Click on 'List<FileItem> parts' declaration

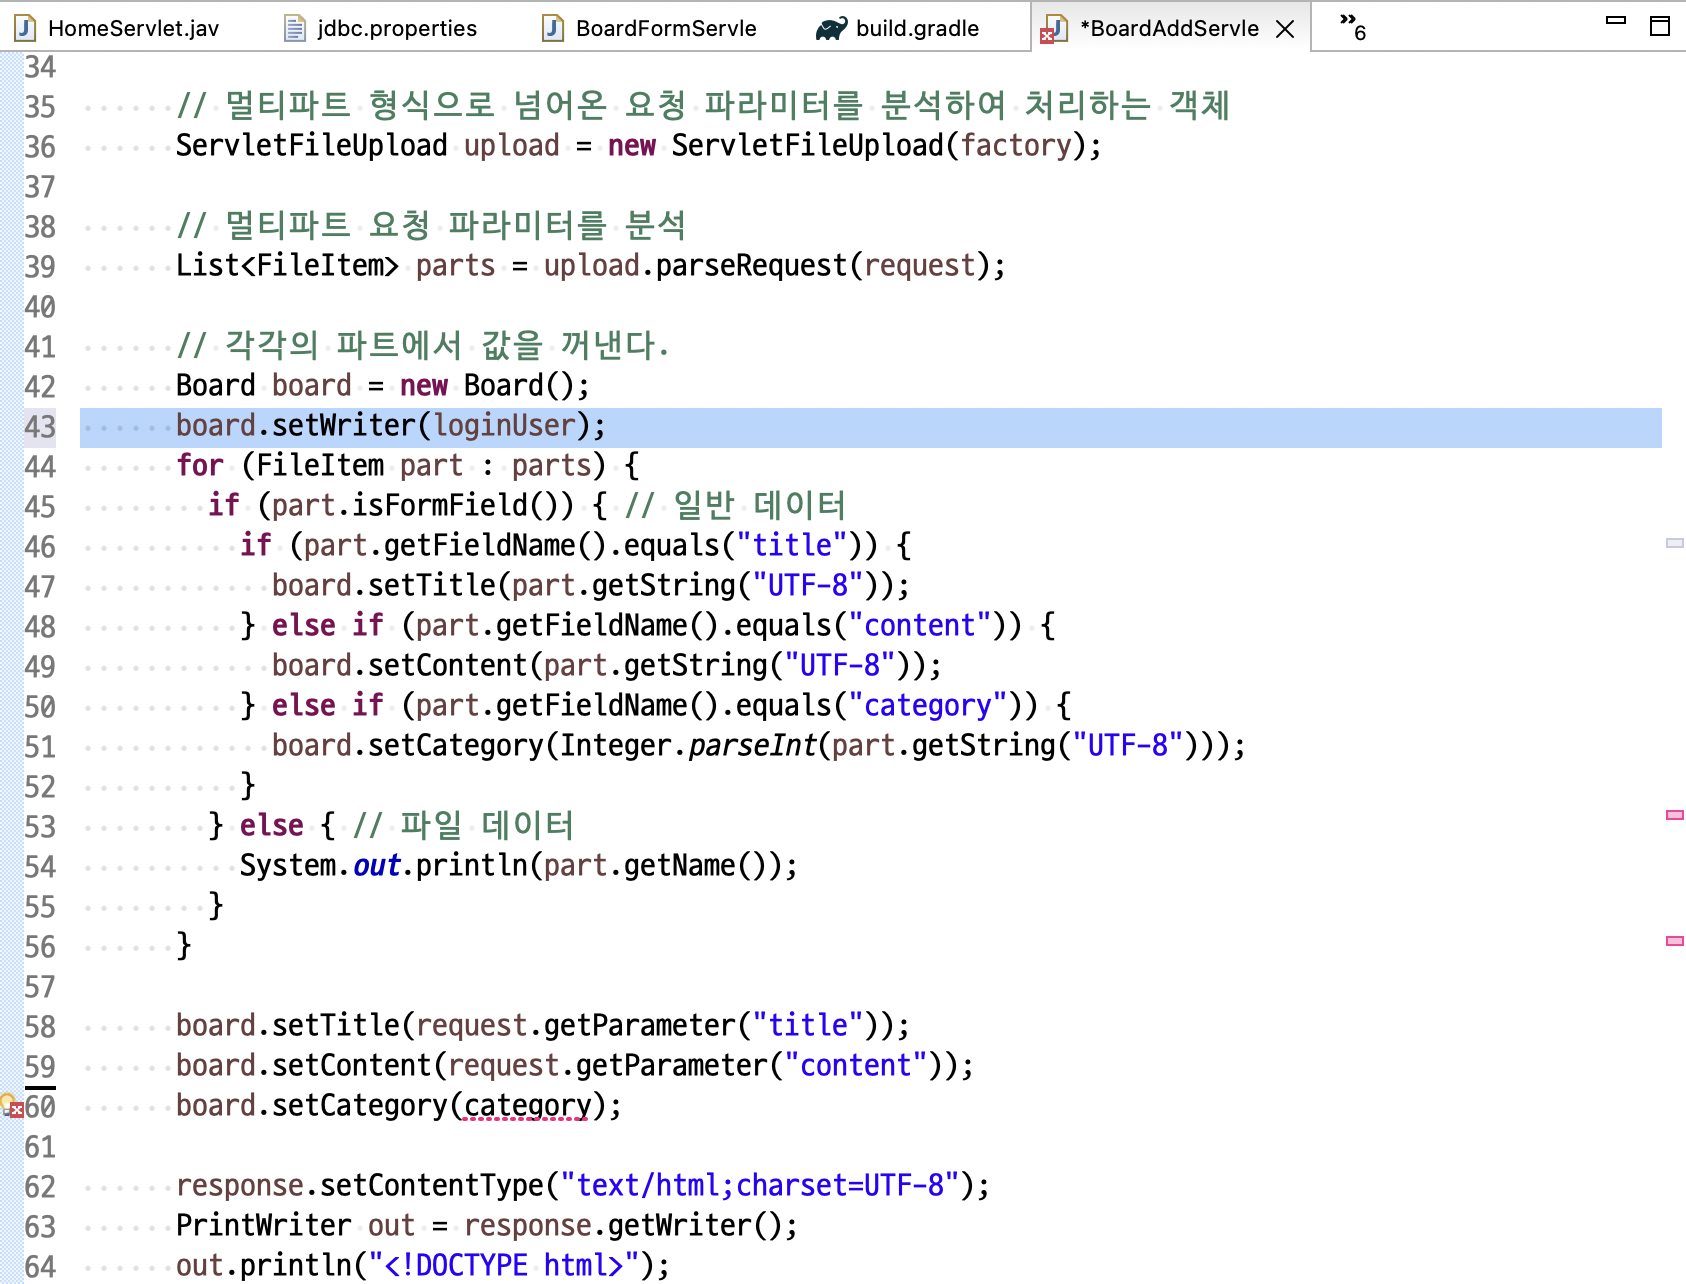click(x=335, y=266)
